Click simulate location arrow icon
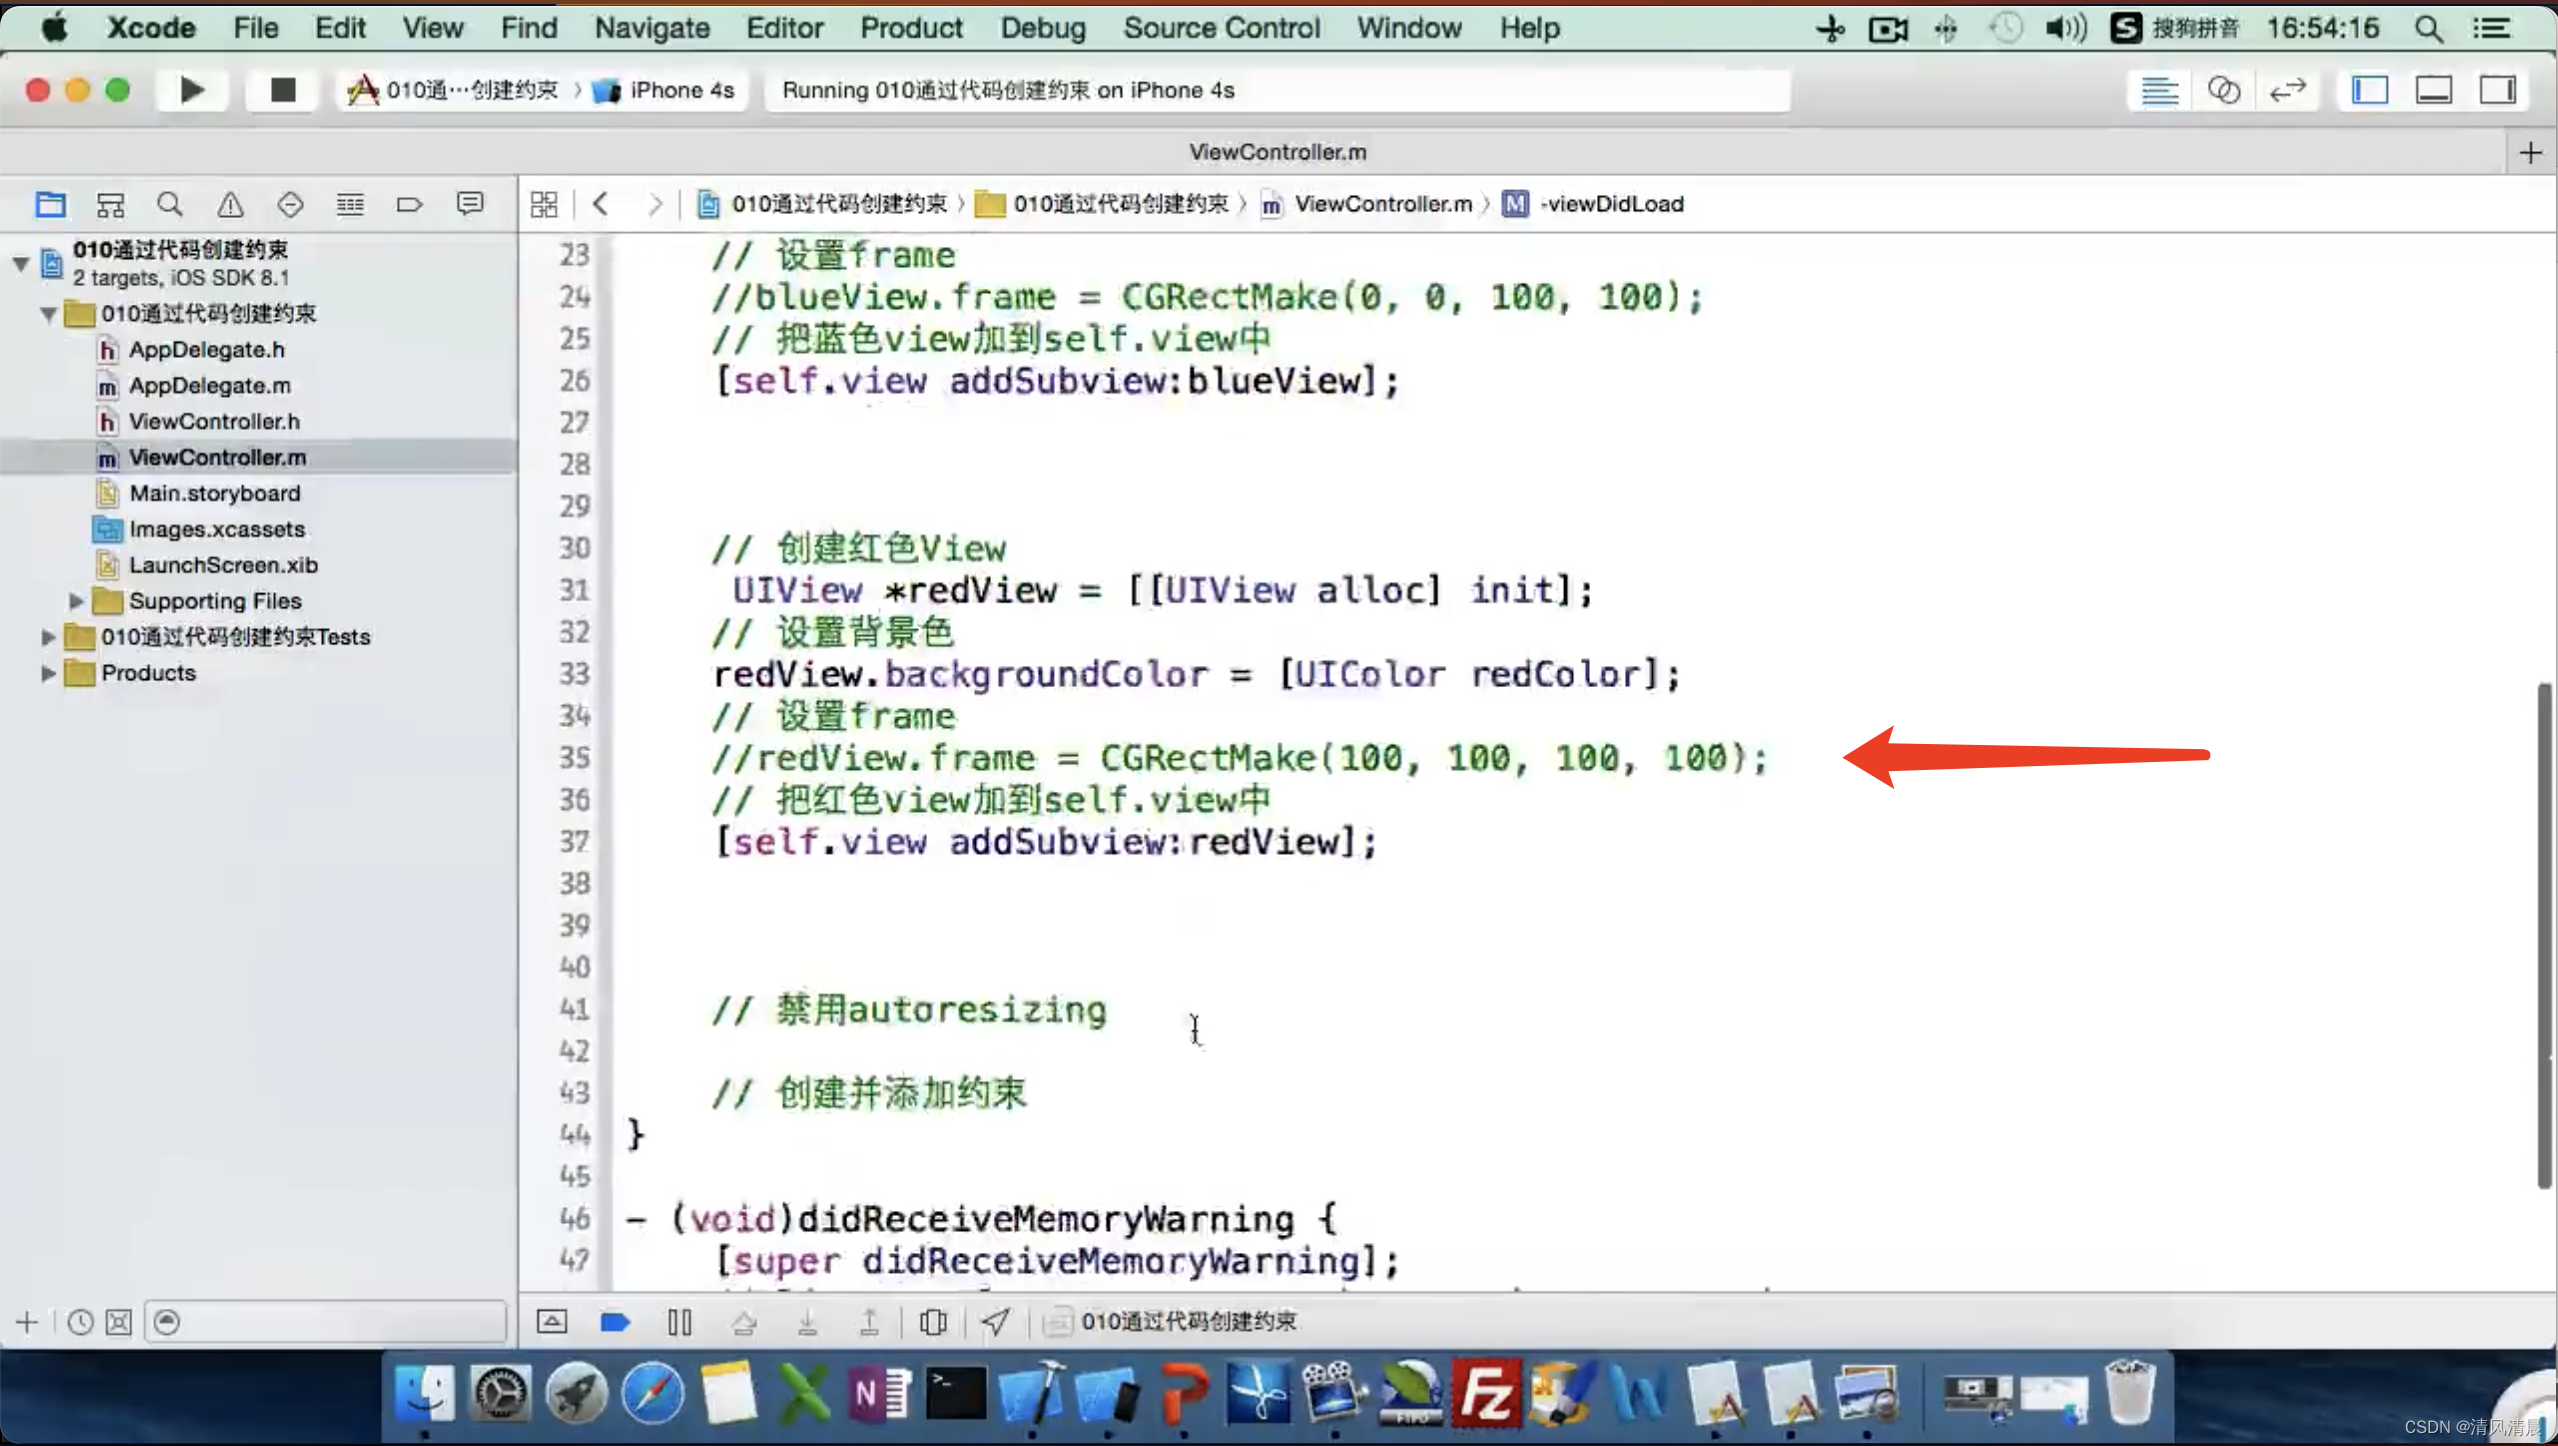This screenshot has height=1446, width=2558. click(995, 1322)
